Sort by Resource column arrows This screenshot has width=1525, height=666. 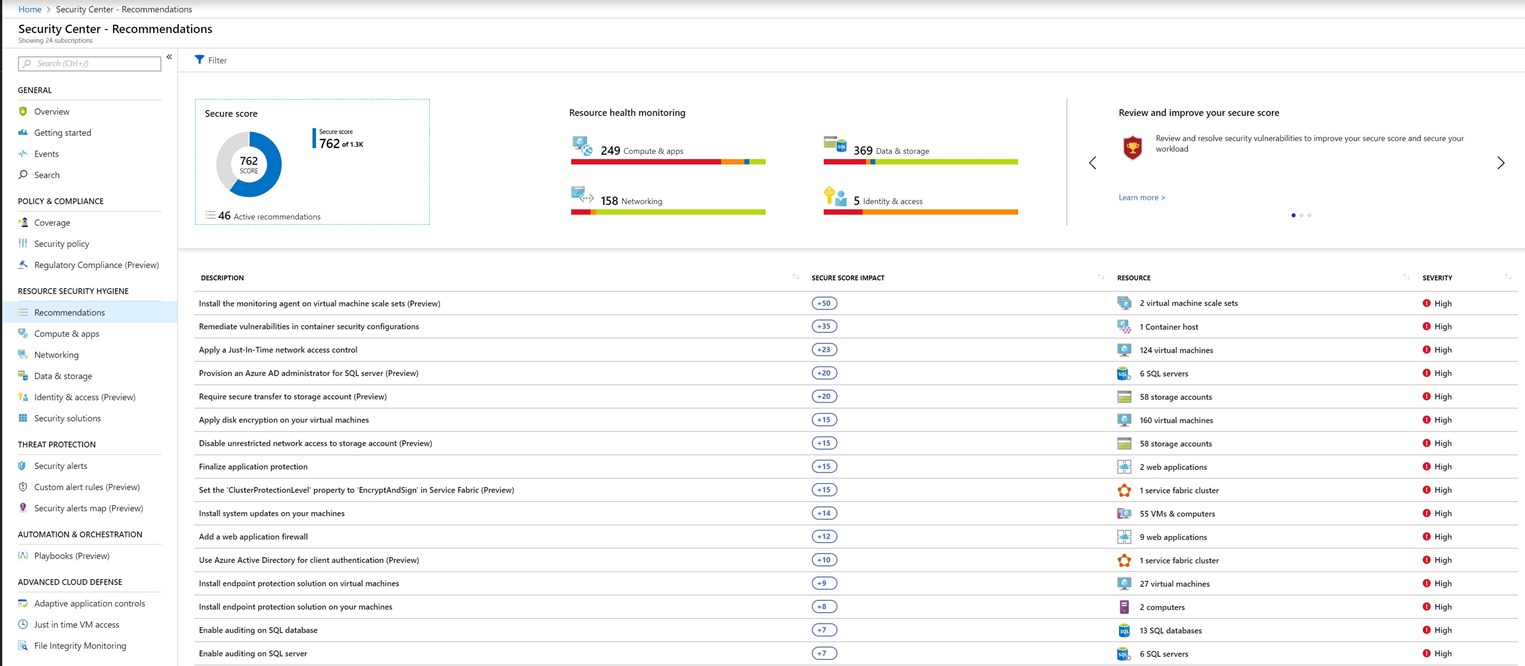pyautogui.click(x=1407, y=277)
